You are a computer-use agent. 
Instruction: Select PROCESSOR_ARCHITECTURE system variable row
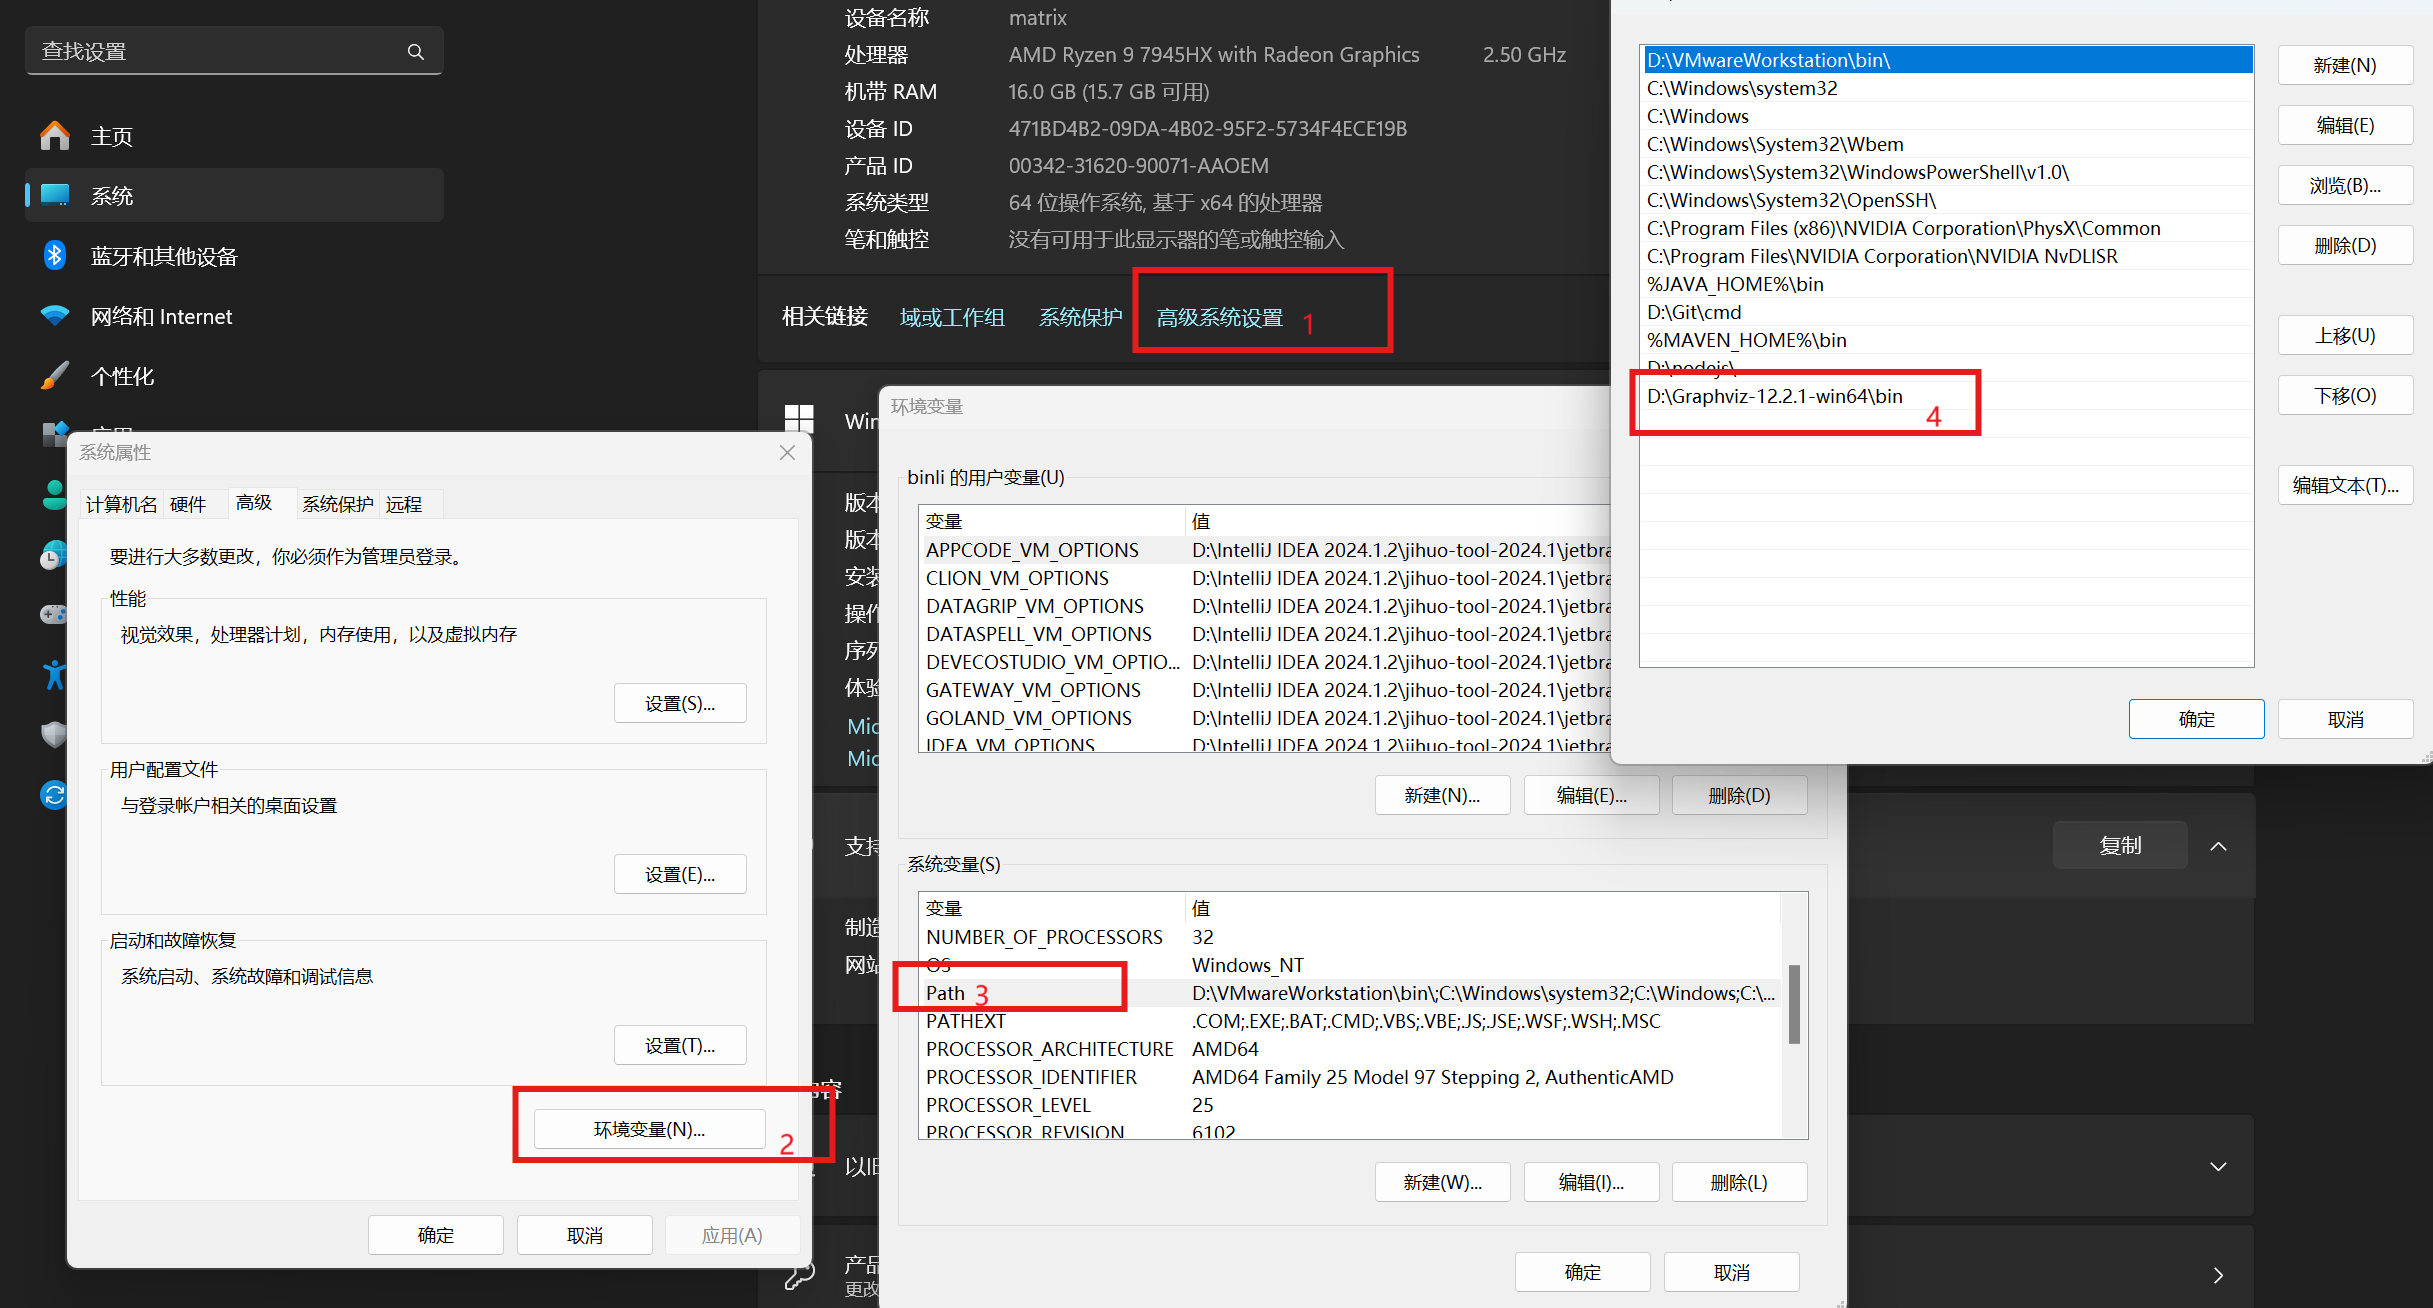[x=1350, y=1049]
